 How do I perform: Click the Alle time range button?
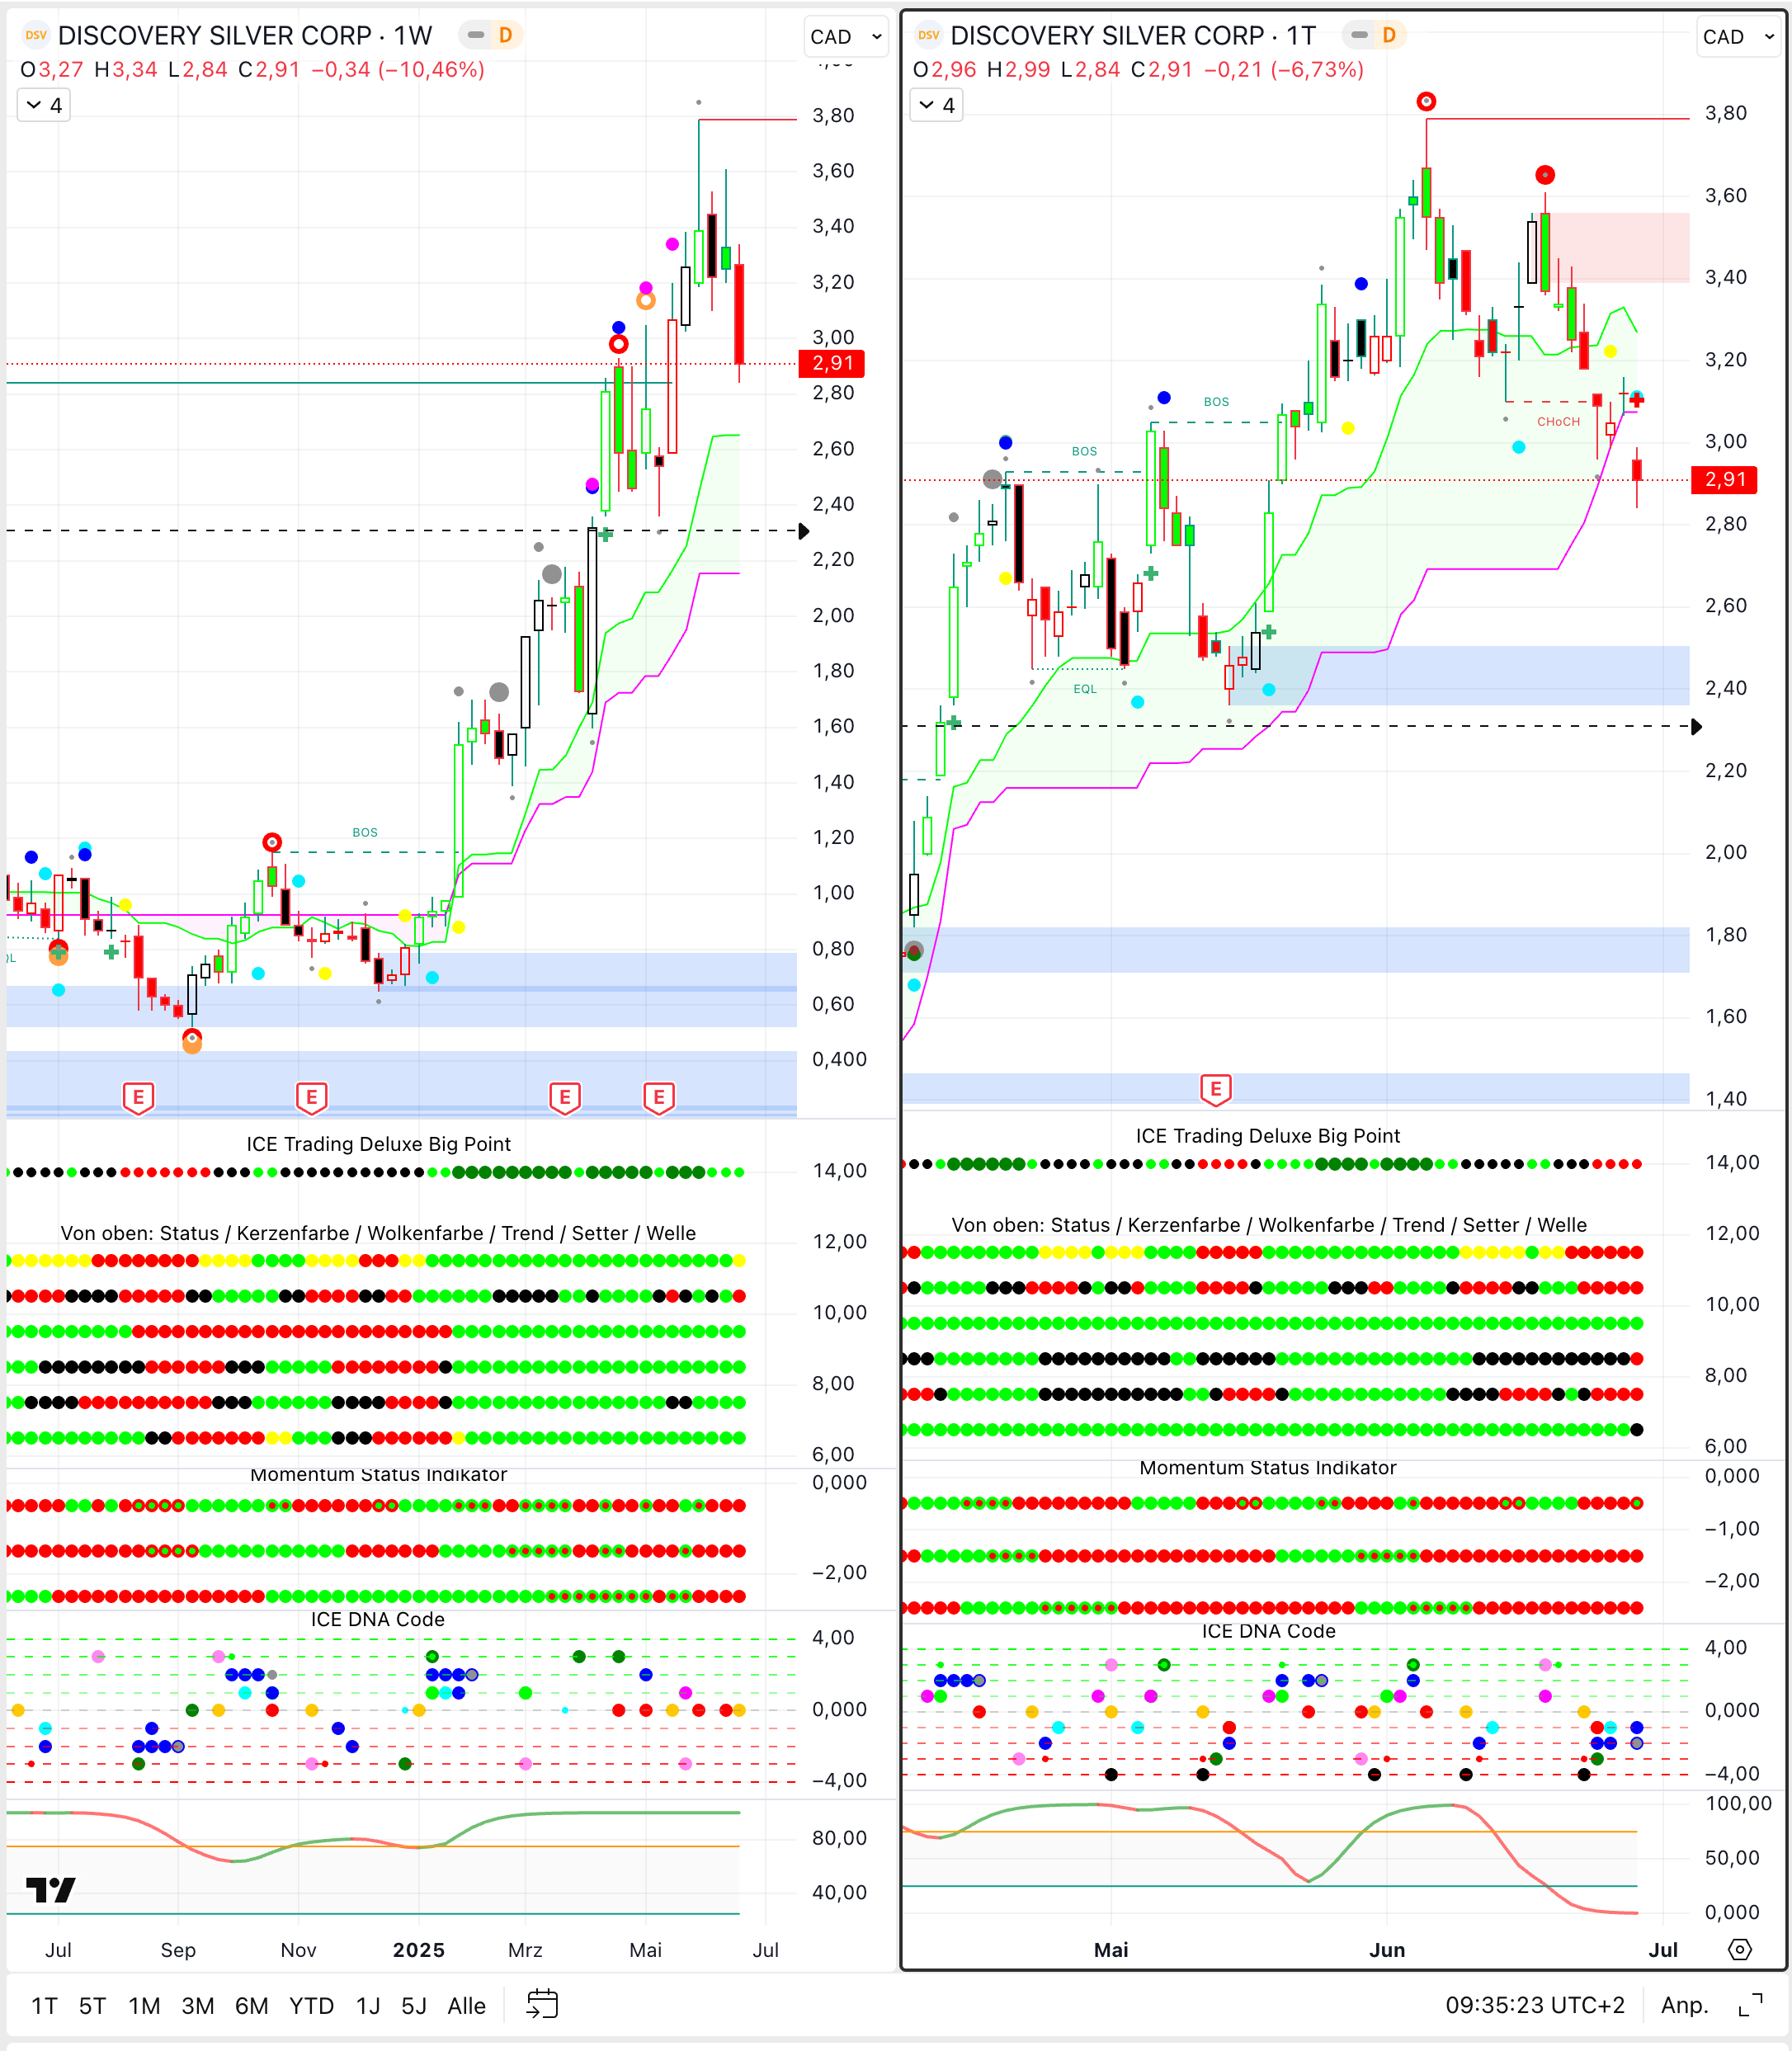click(x=466, y=2005)
